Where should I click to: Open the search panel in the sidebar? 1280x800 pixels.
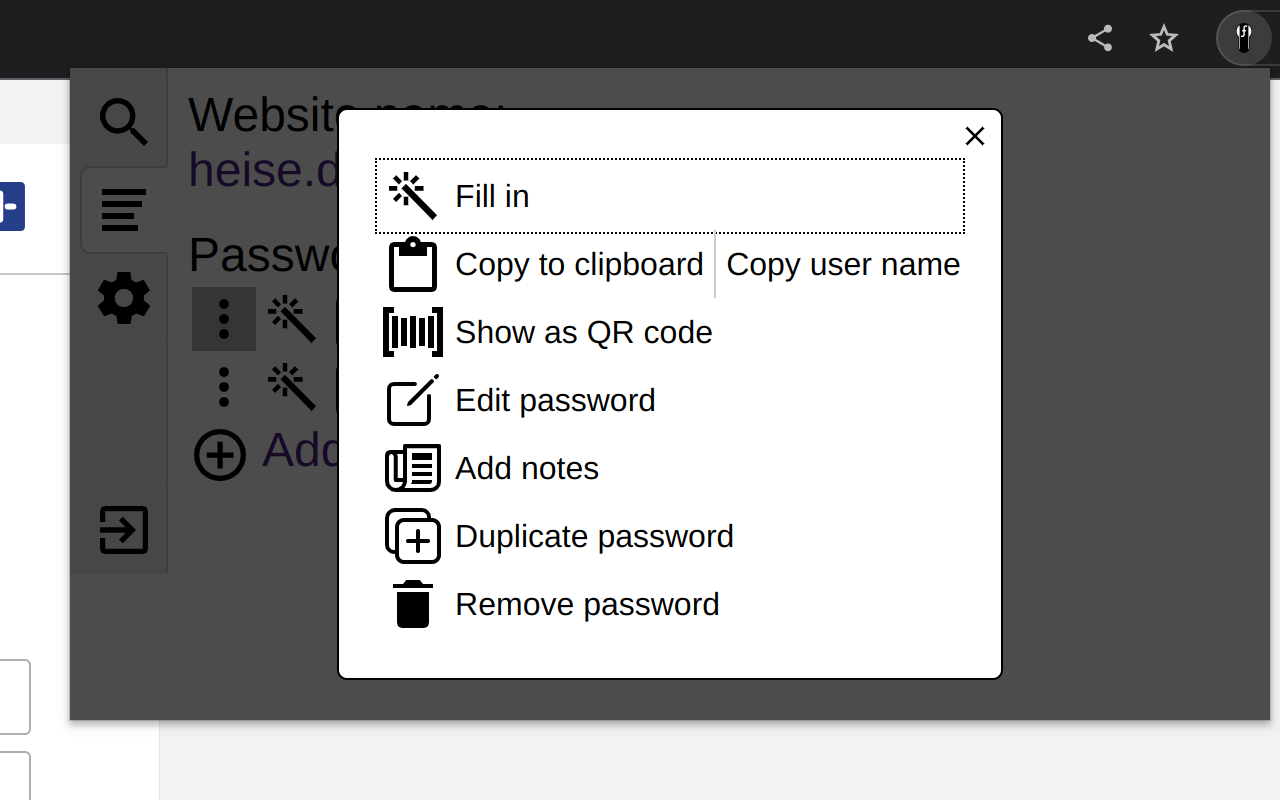click(x=123, y=120)
